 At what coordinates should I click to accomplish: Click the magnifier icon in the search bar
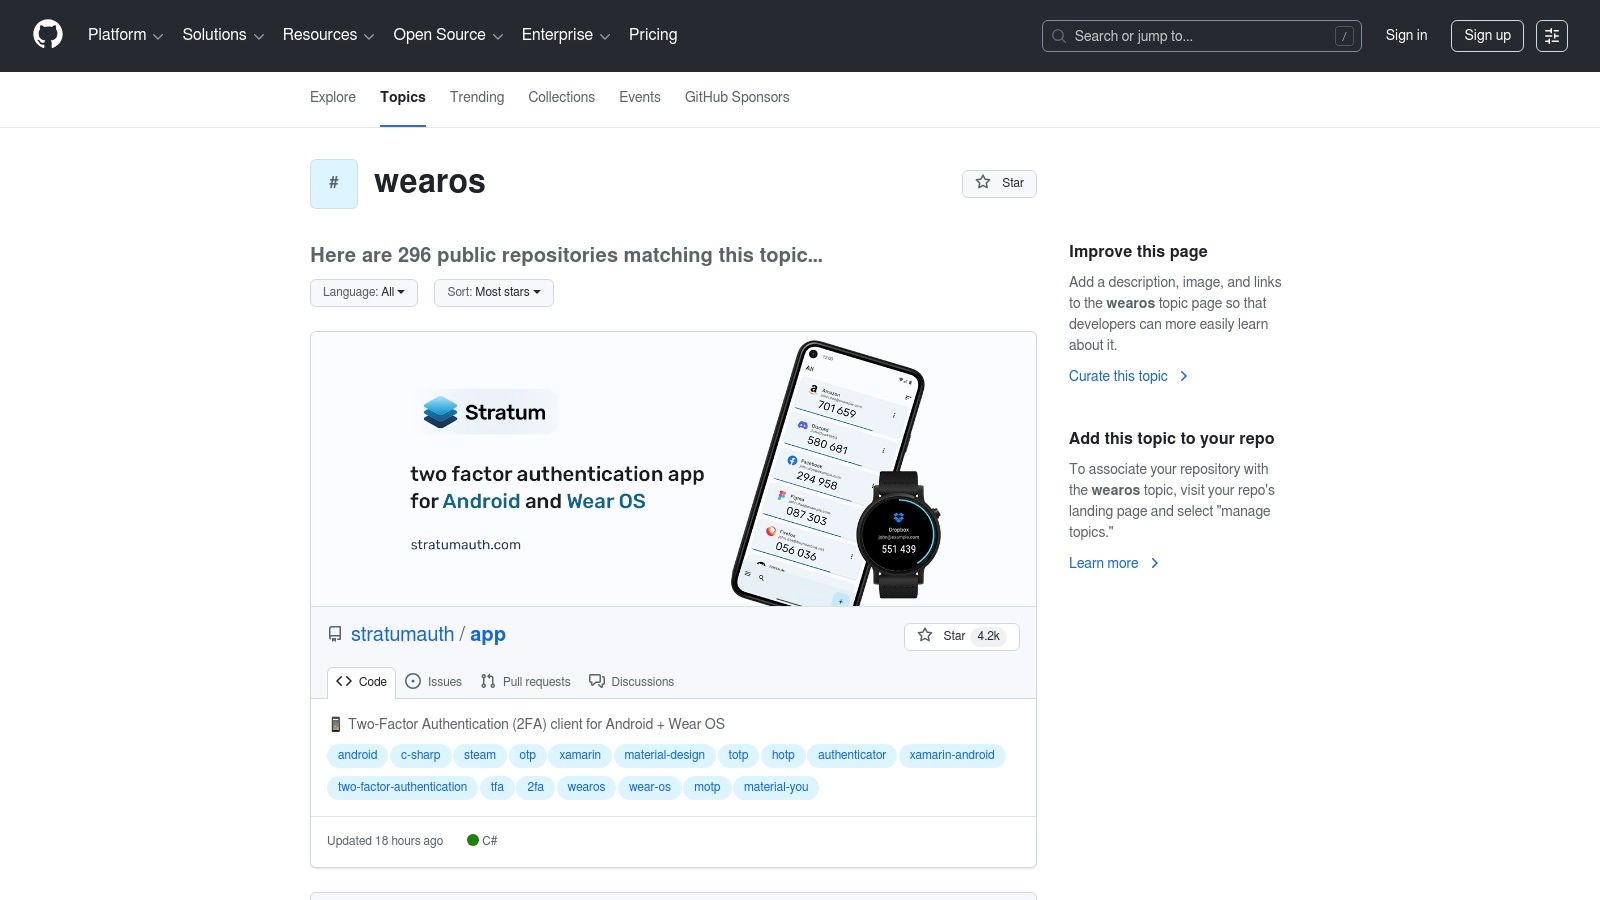click(1058, 36)
